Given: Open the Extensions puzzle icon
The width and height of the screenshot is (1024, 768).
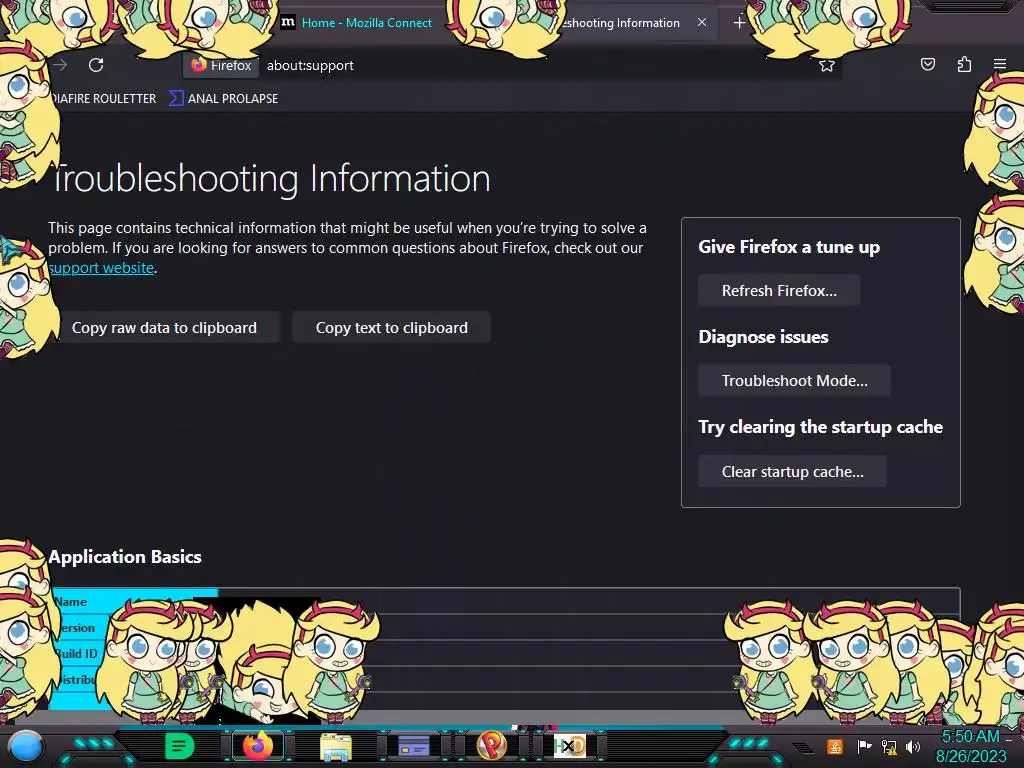Looking at the screenshot, I should click(964, 64).
